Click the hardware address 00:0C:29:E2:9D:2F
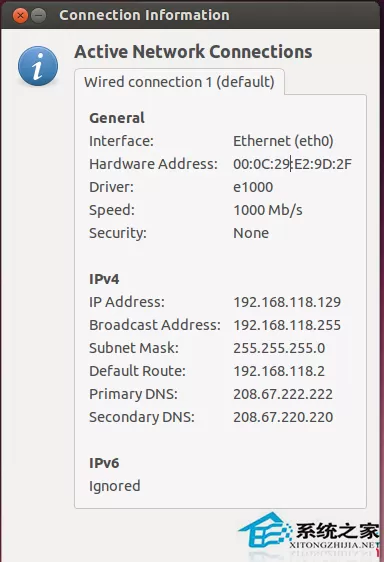384x562 pixels. pyautogui.click(x=292, y=164)
